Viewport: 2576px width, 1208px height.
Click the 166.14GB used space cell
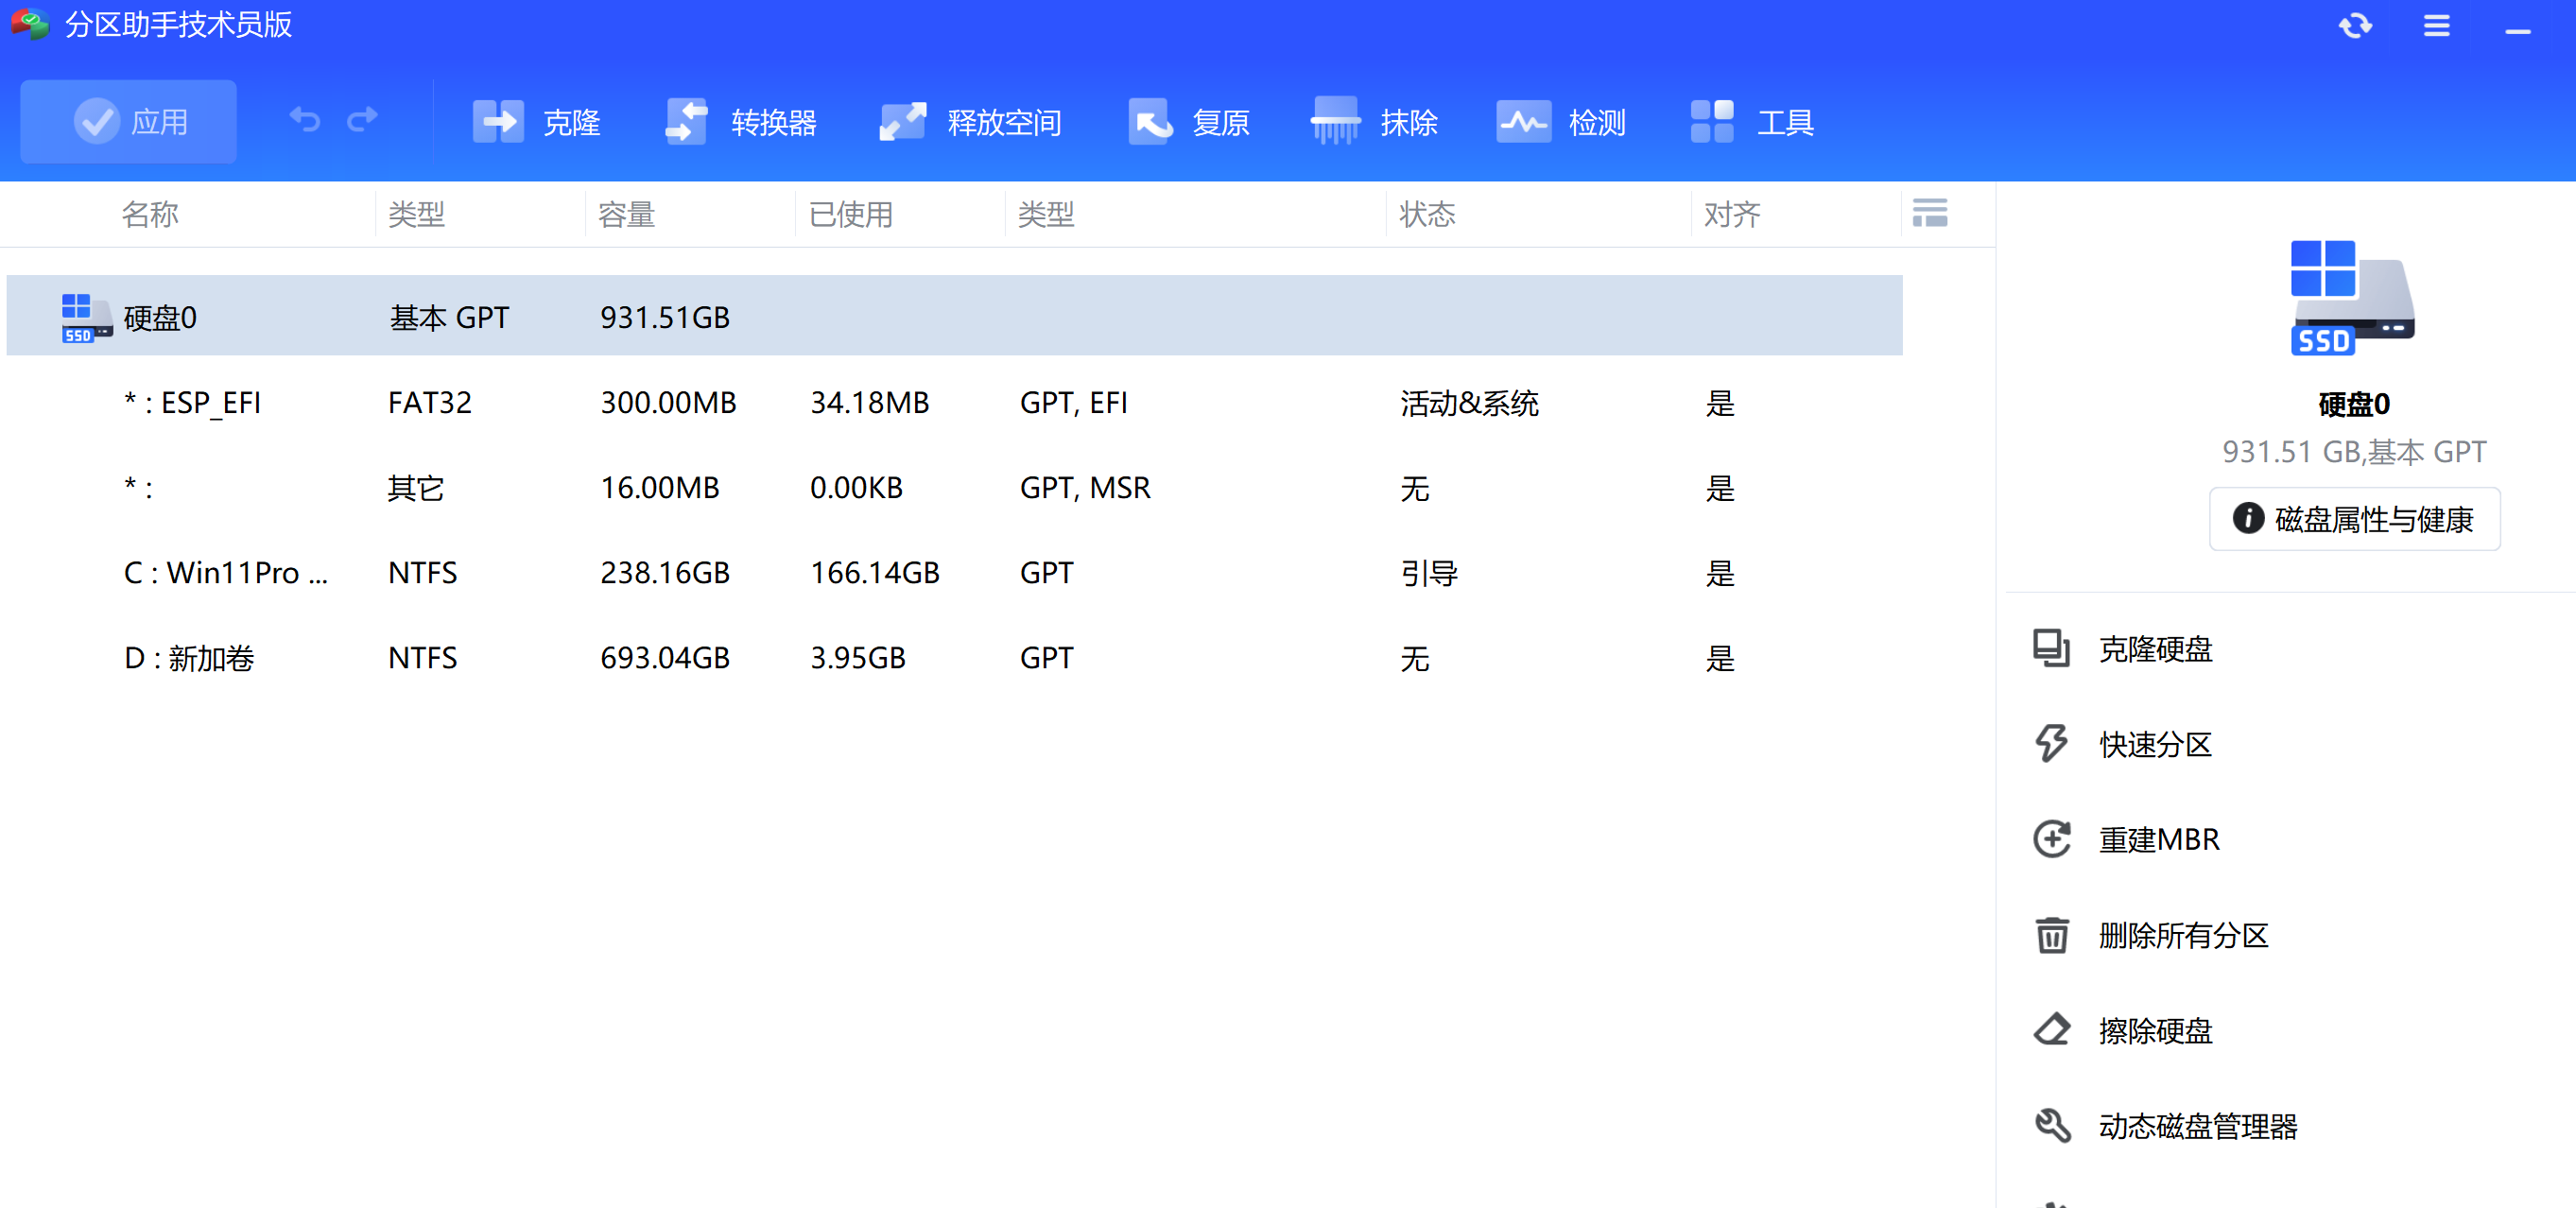coord(874,572)
